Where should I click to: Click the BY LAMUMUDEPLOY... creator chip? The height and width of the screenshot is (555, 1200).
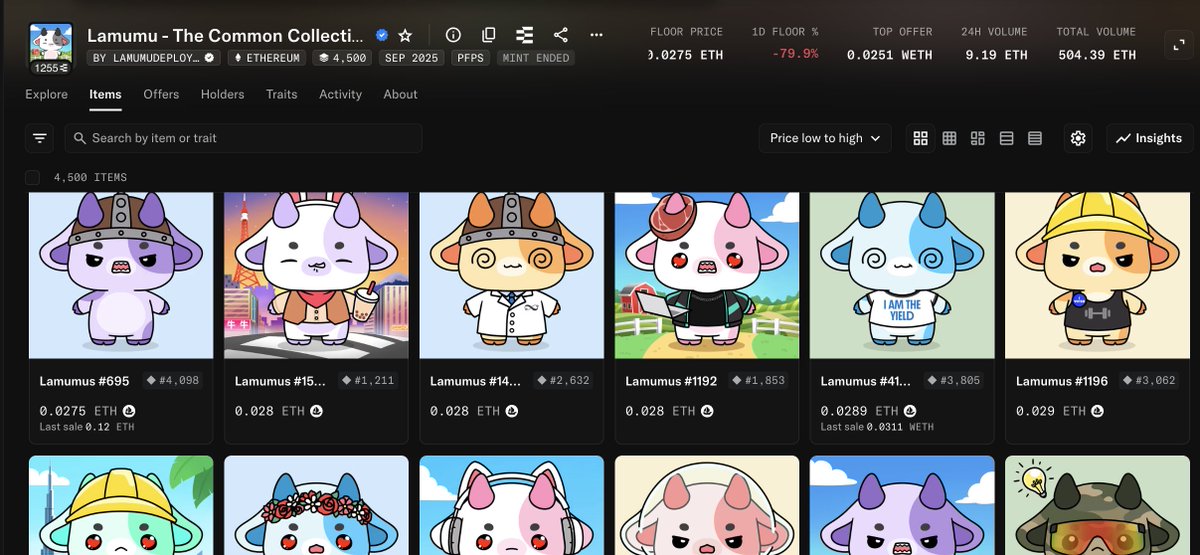coord(154,58)
